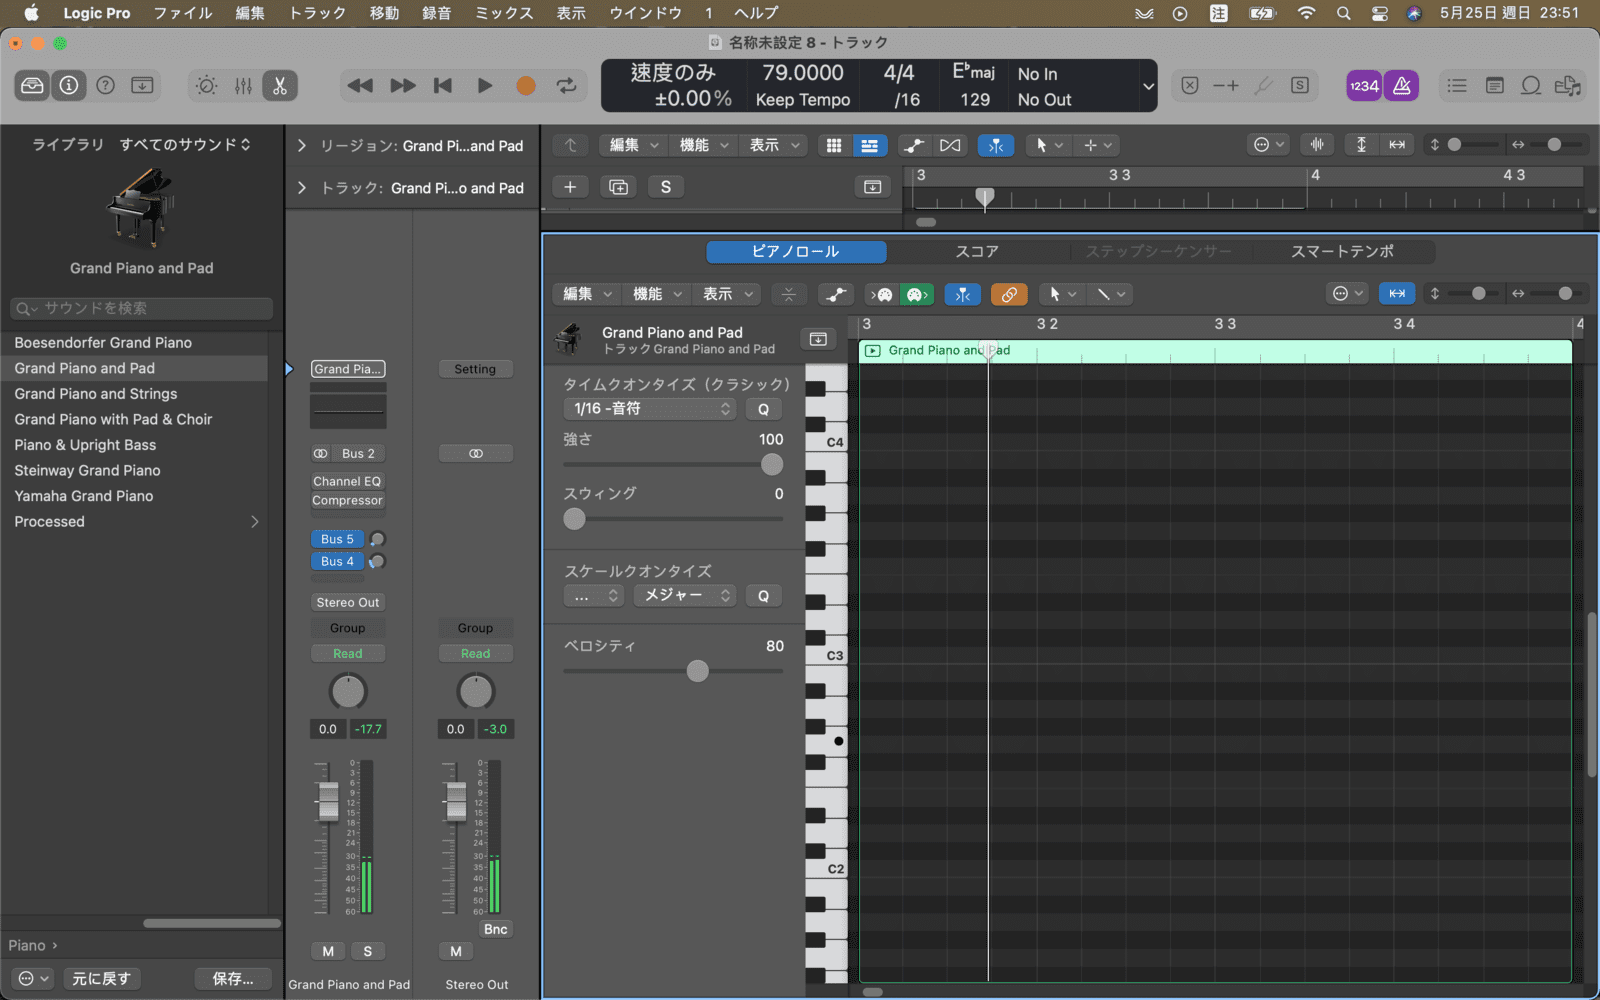Adjust the スウィング swing slider handle
1600x1000 pixels.
[574, 519]
